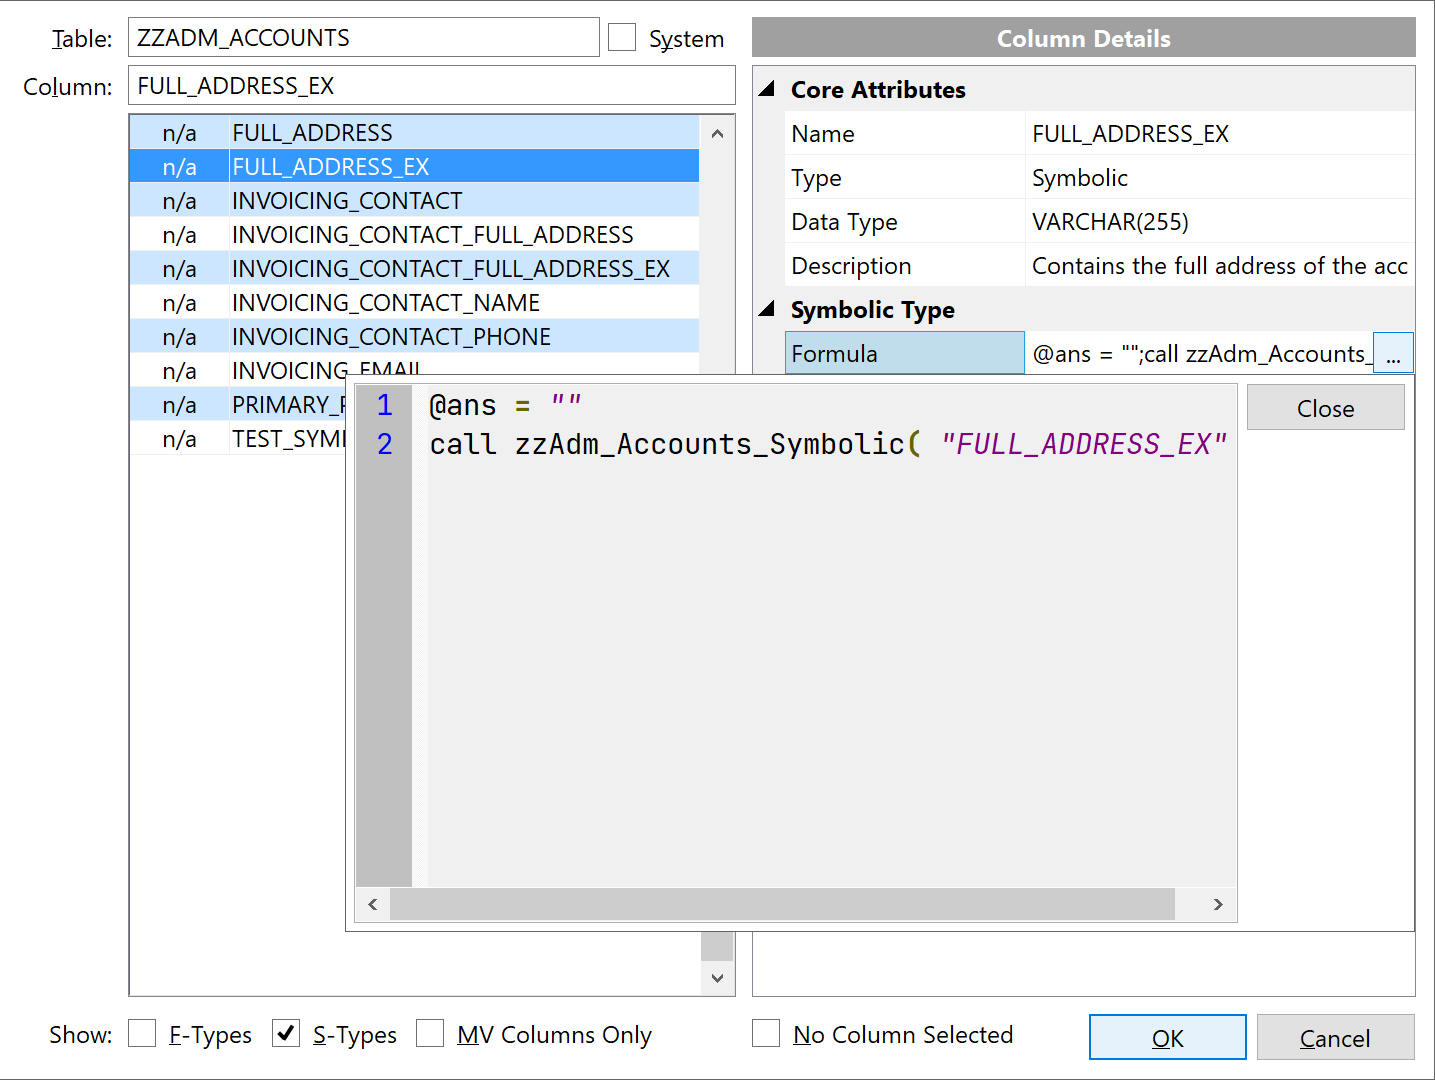
Task: Enable MV Columns Only checkbox
Action: [x=431, y=1033]
